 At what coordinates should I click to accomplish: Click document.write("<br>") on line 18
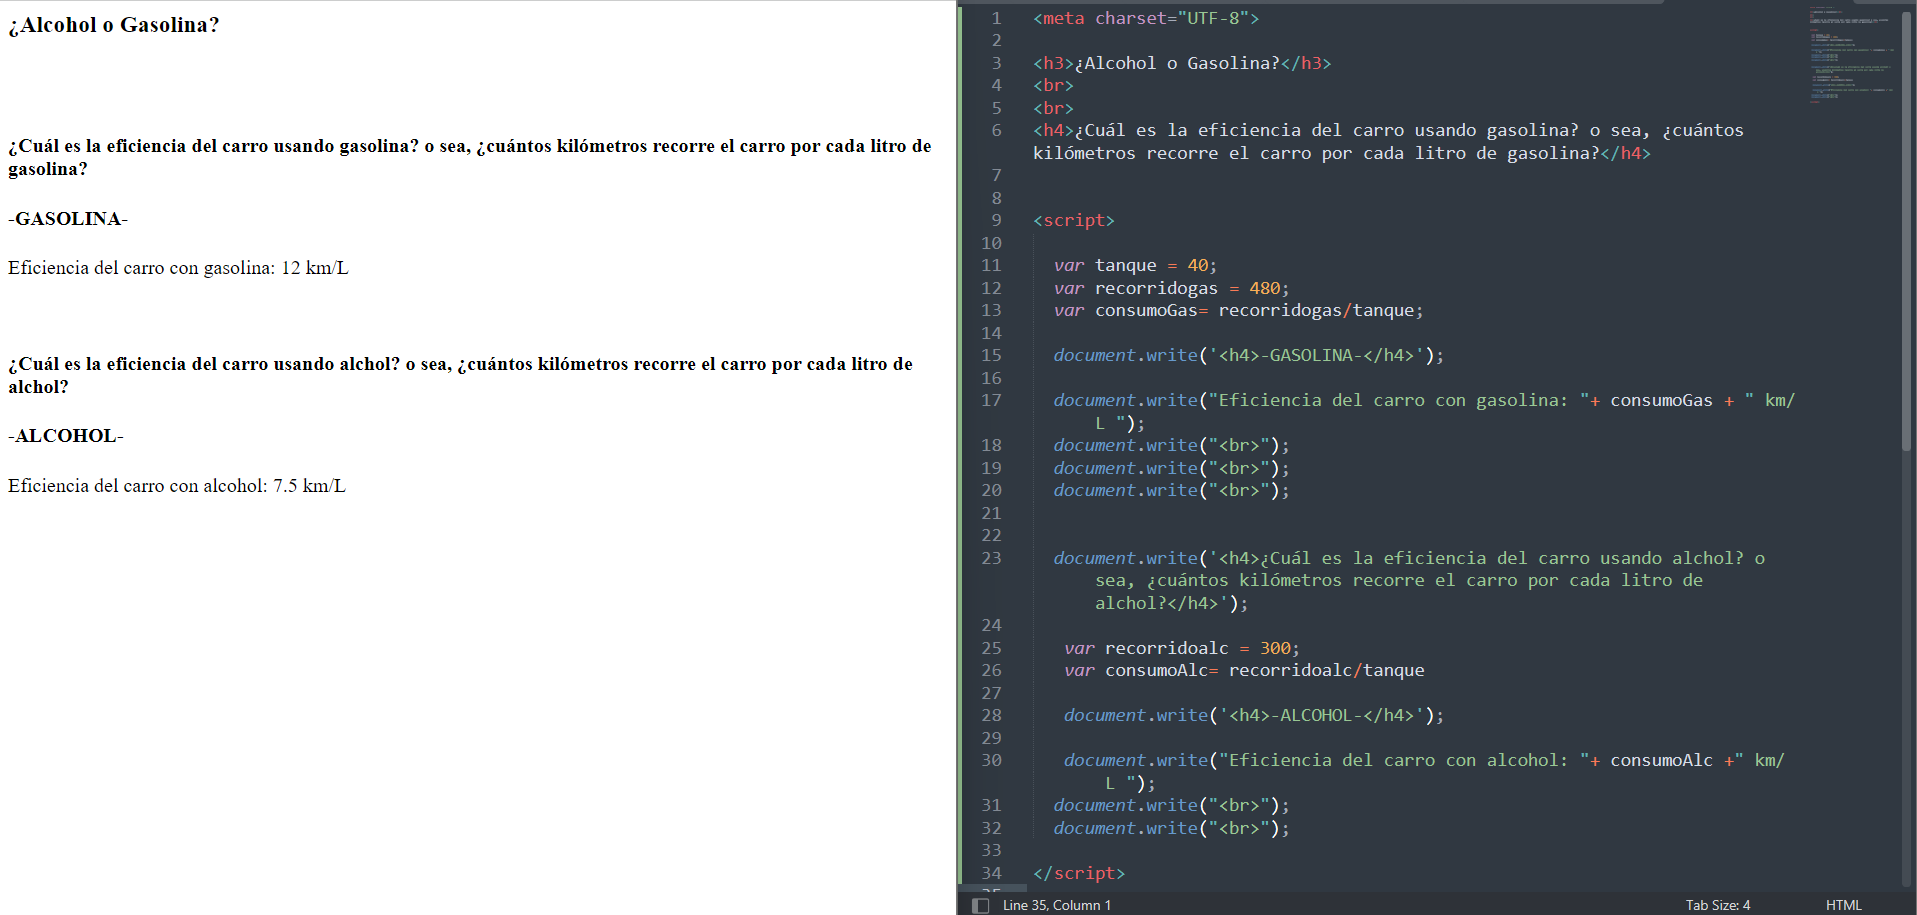[1171, 445]
